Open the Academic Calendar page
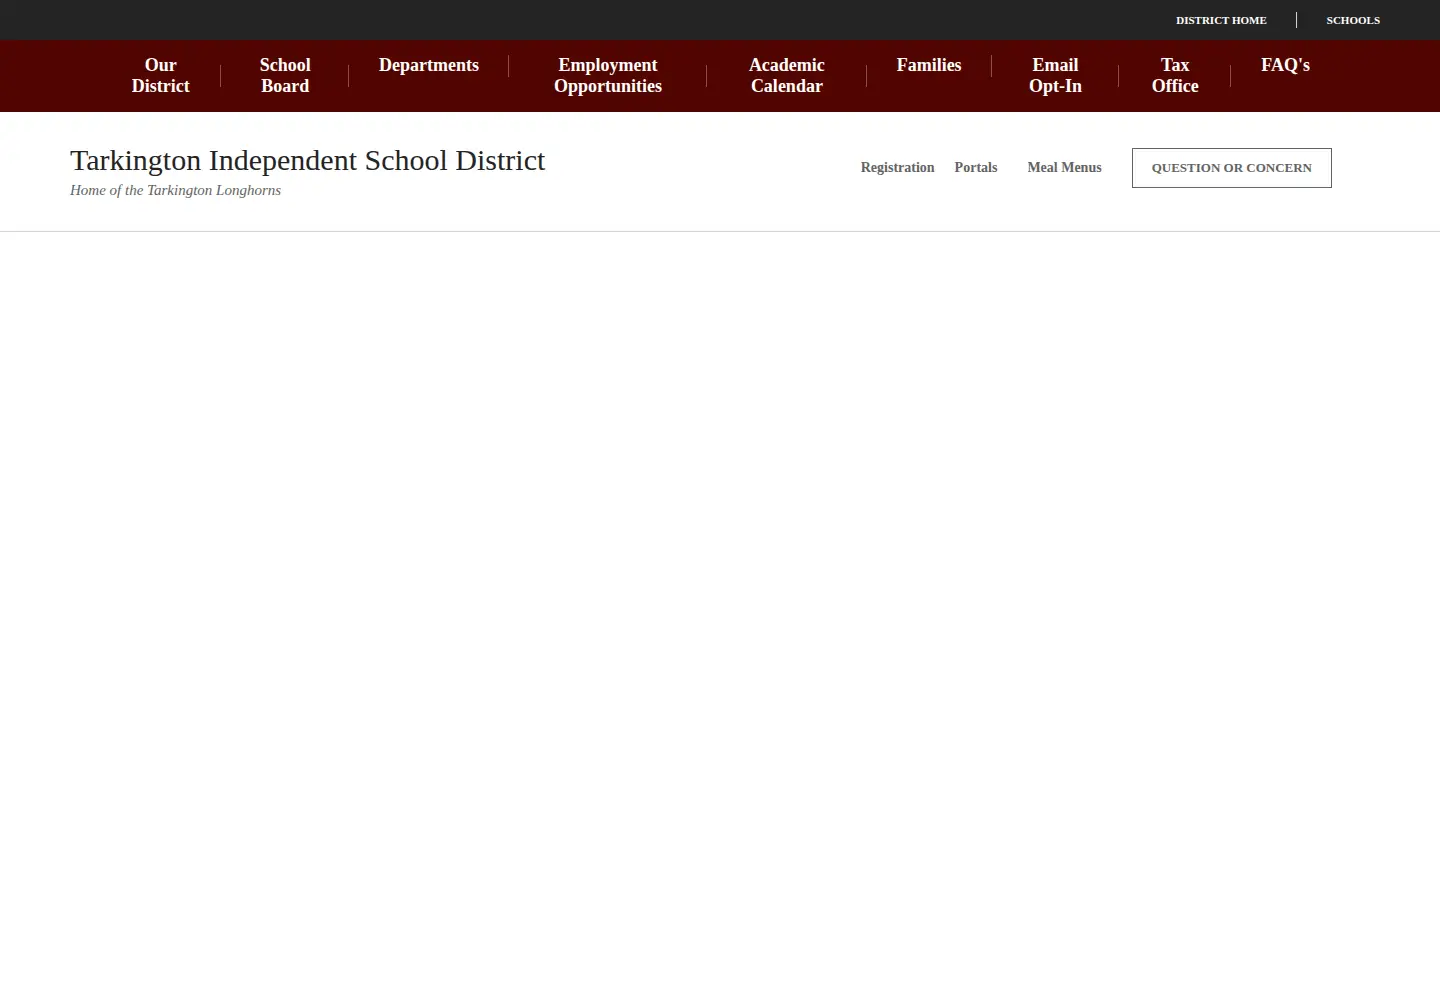1440x1000 pixels. tap(787, 76)
